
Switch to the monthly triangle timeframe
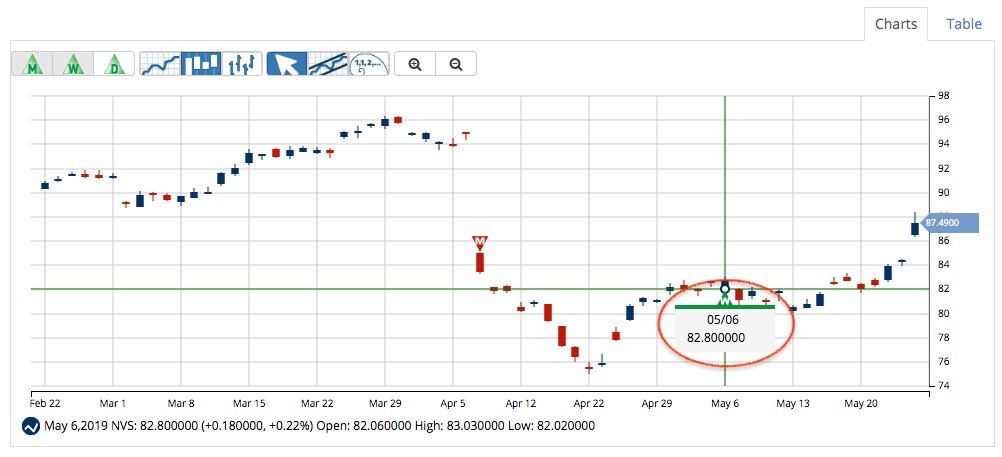pos(33,64)
